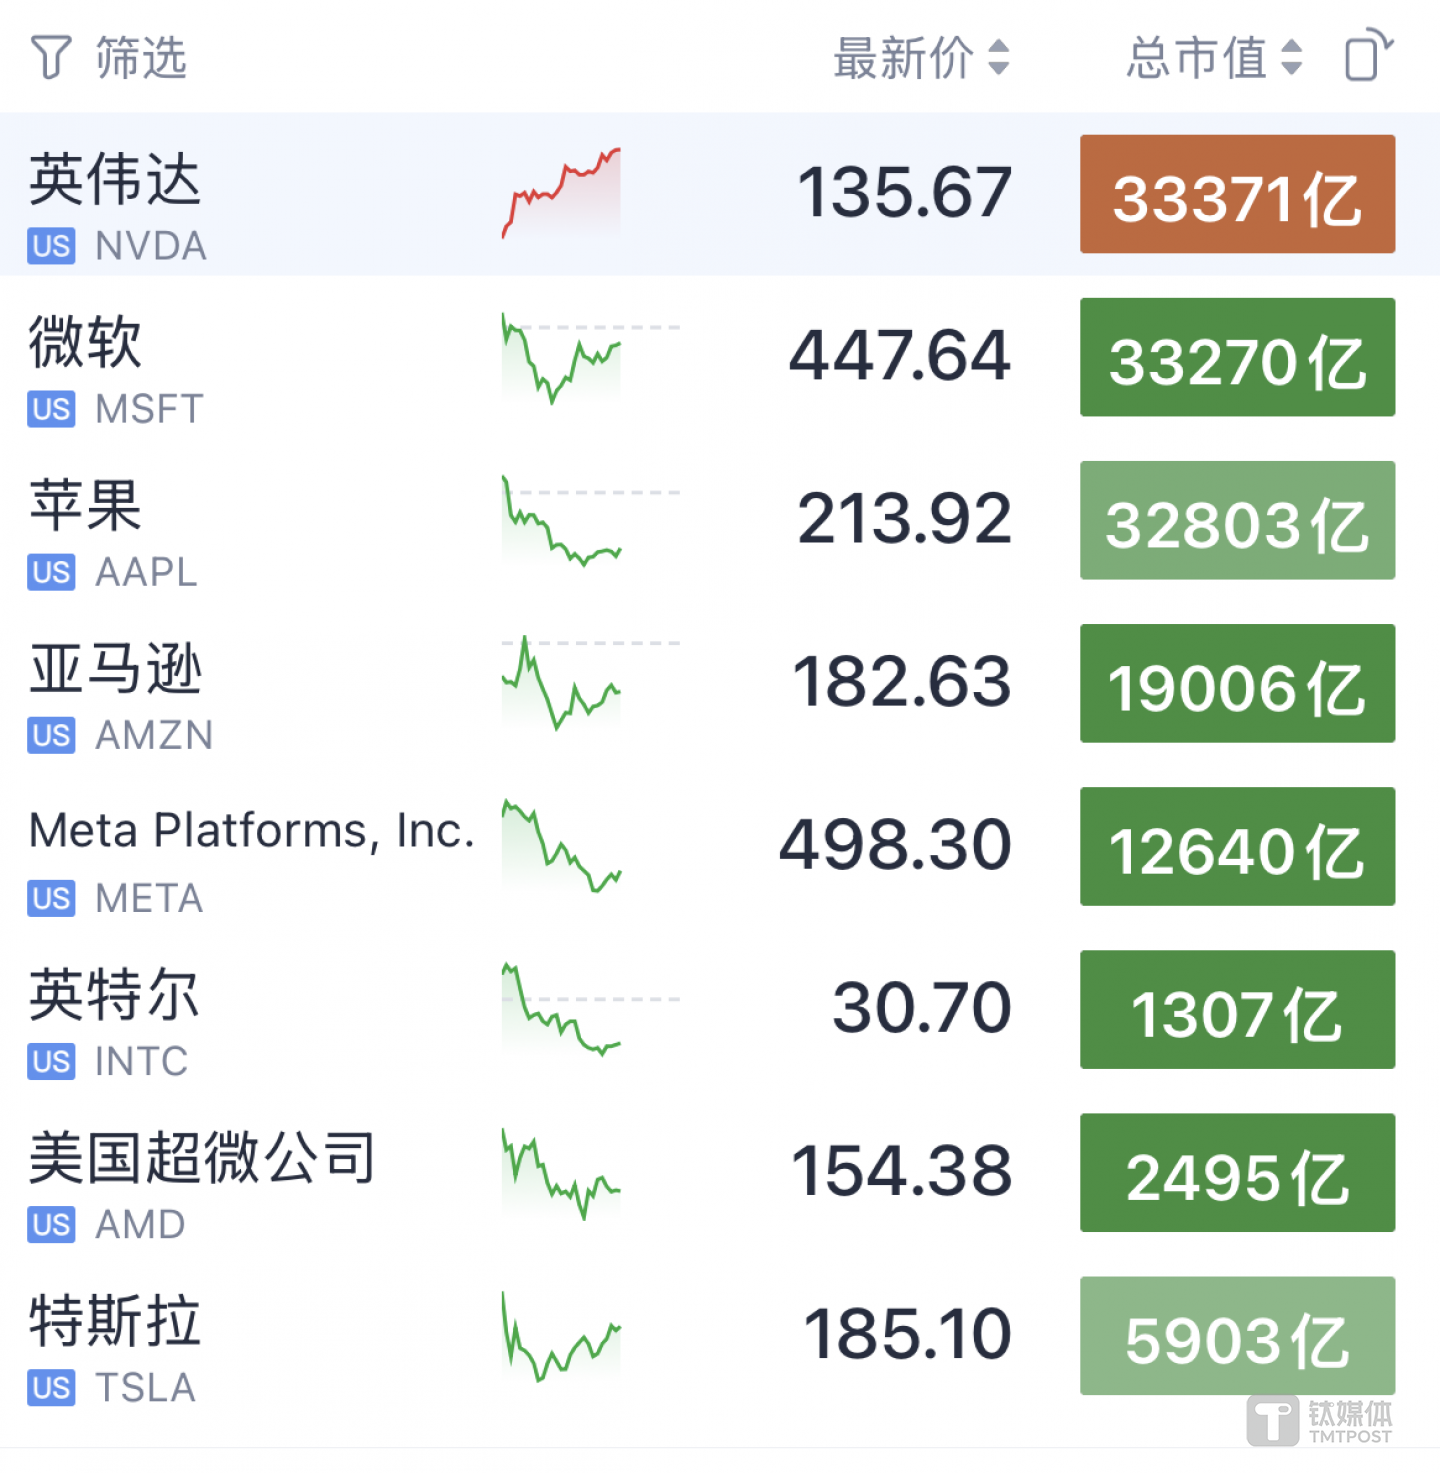Click Tesla's 5903亿 market cap badge

pyautogui.click(x=1237, y=1336)
